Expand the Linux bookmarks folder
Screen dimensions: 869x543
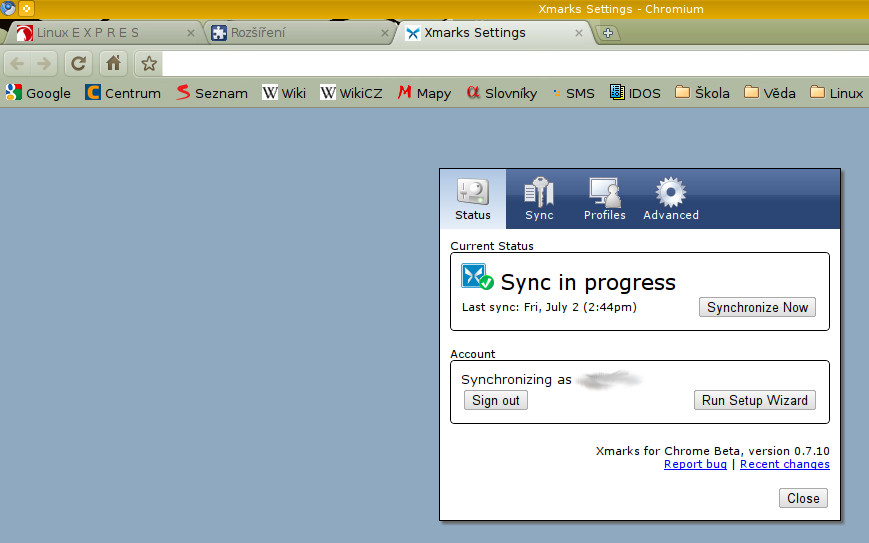[x=836, y=93]
